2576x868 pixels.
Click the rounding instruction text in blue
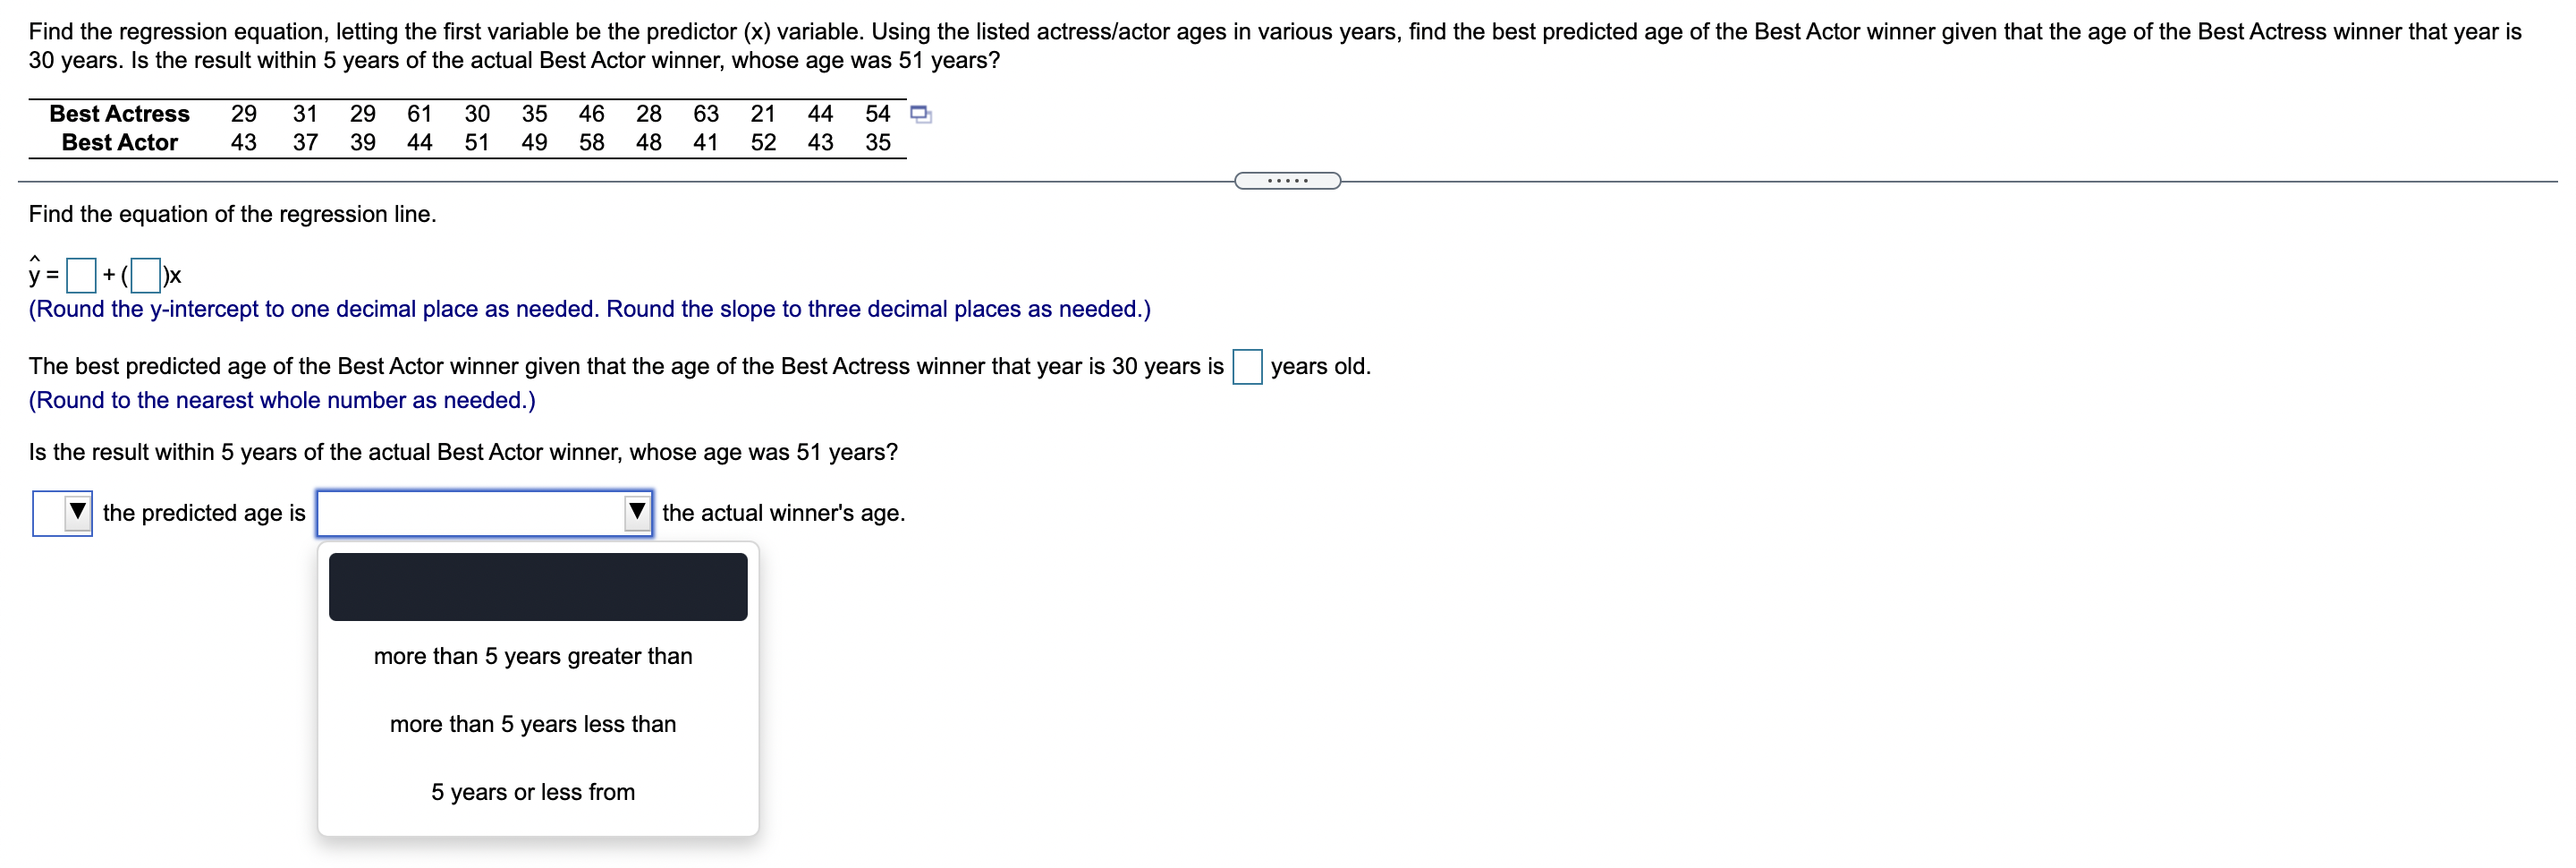[x=589, y=310]
